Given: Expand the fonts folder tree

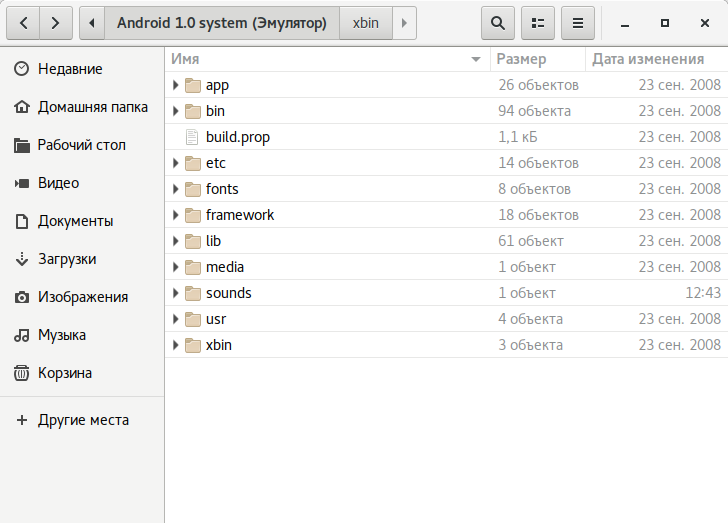Looking at the screenshot, I should [176, 189].
